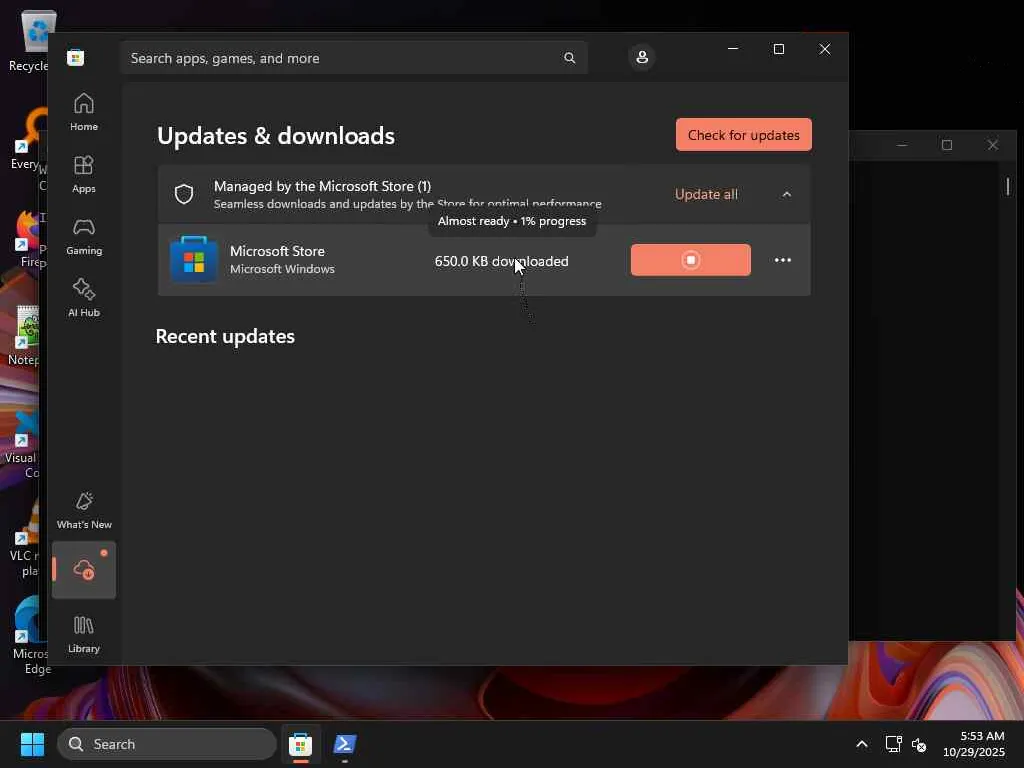Click Check for updates button

tap(743, 135)
